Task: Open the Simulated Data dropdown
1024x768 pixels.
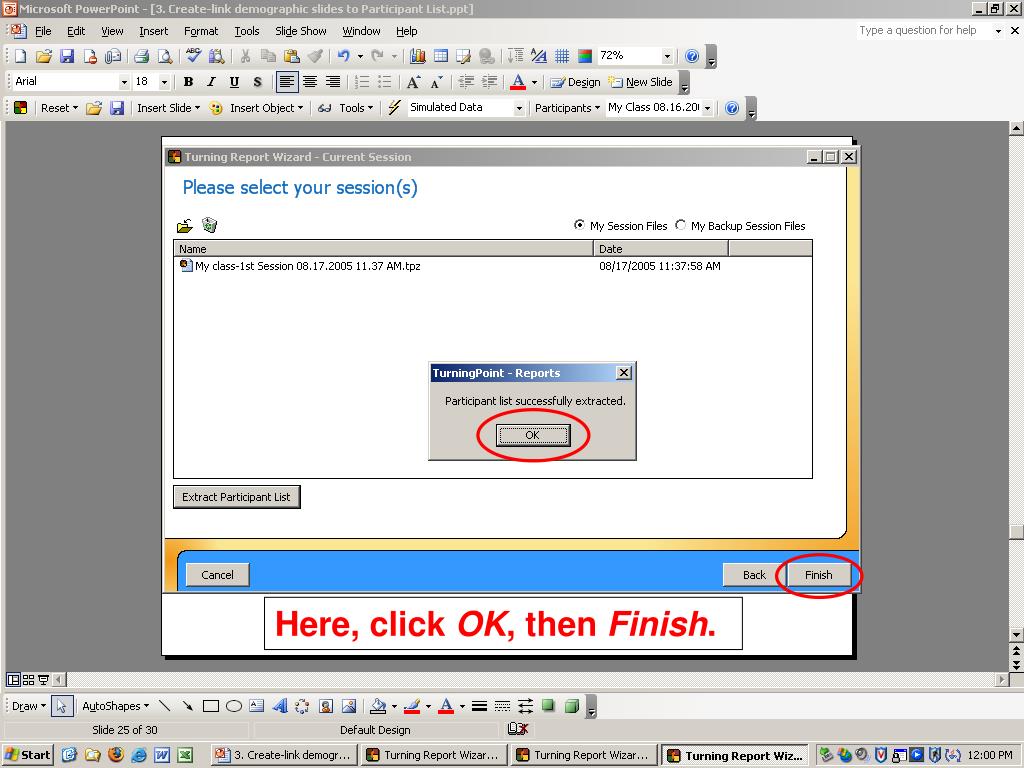Action: point(519,108)
